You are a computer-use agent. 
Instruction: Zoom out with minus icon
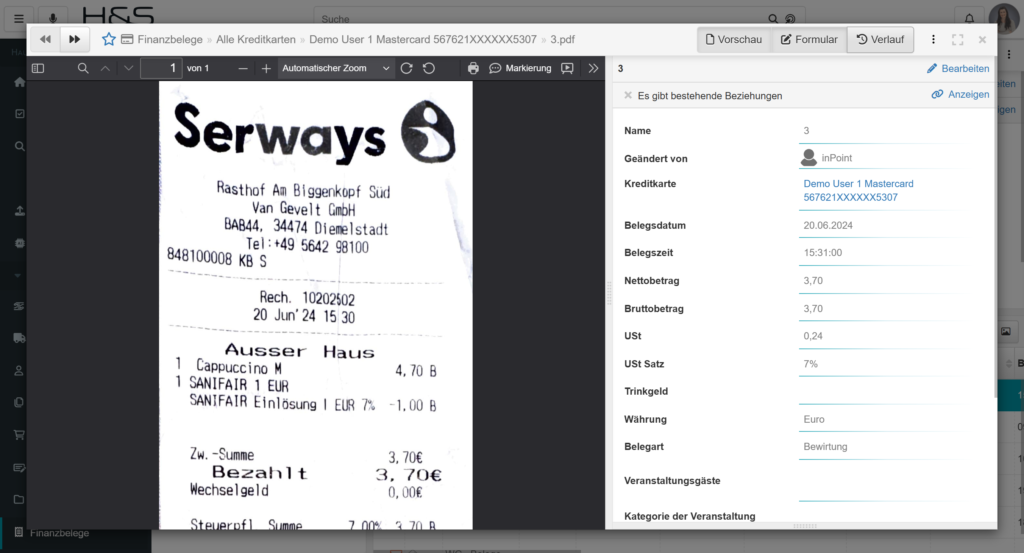click(243, 68)
